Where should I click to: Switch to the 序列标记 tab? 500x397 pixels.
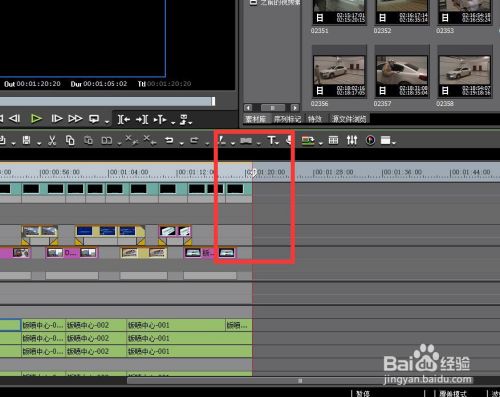point(287,119)
